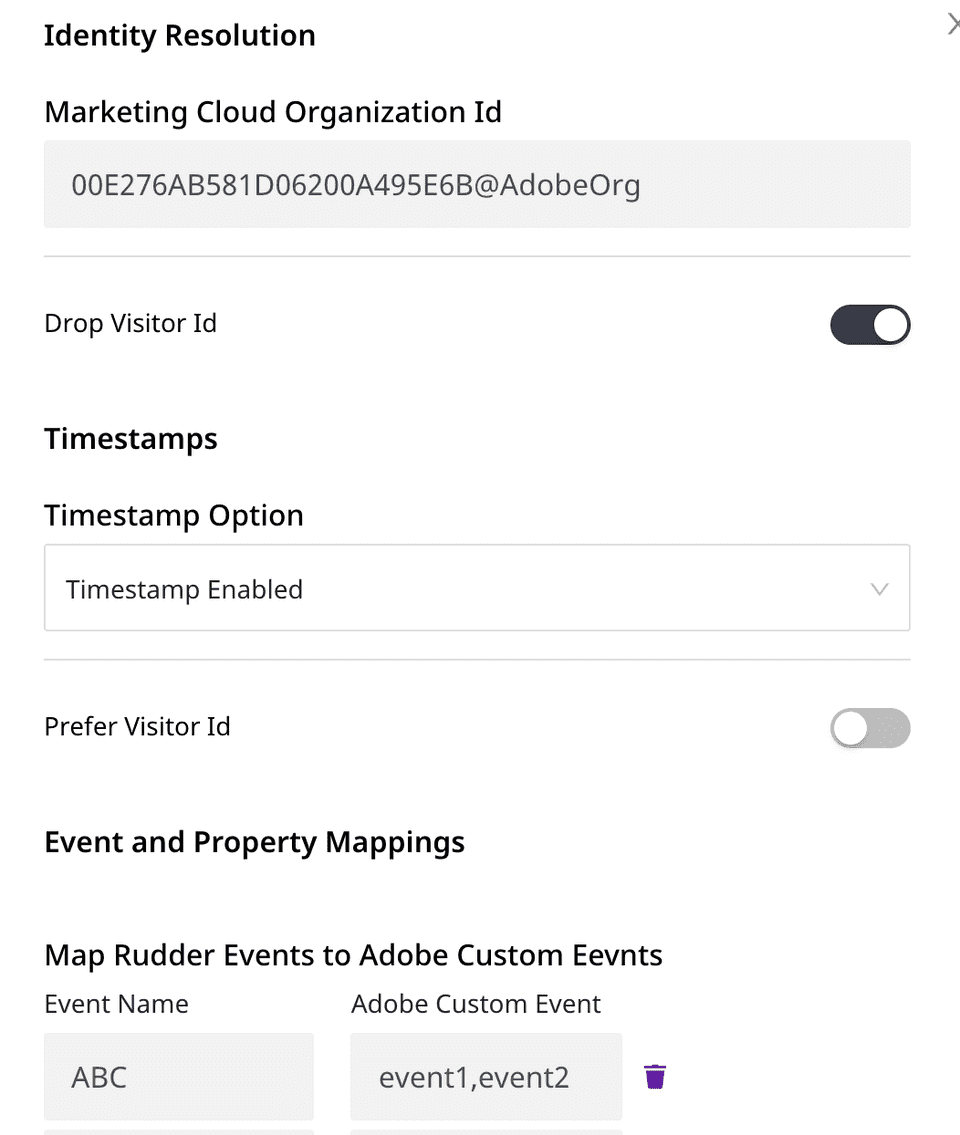Click the Drop Visitor Id label

tap(131, 324)
